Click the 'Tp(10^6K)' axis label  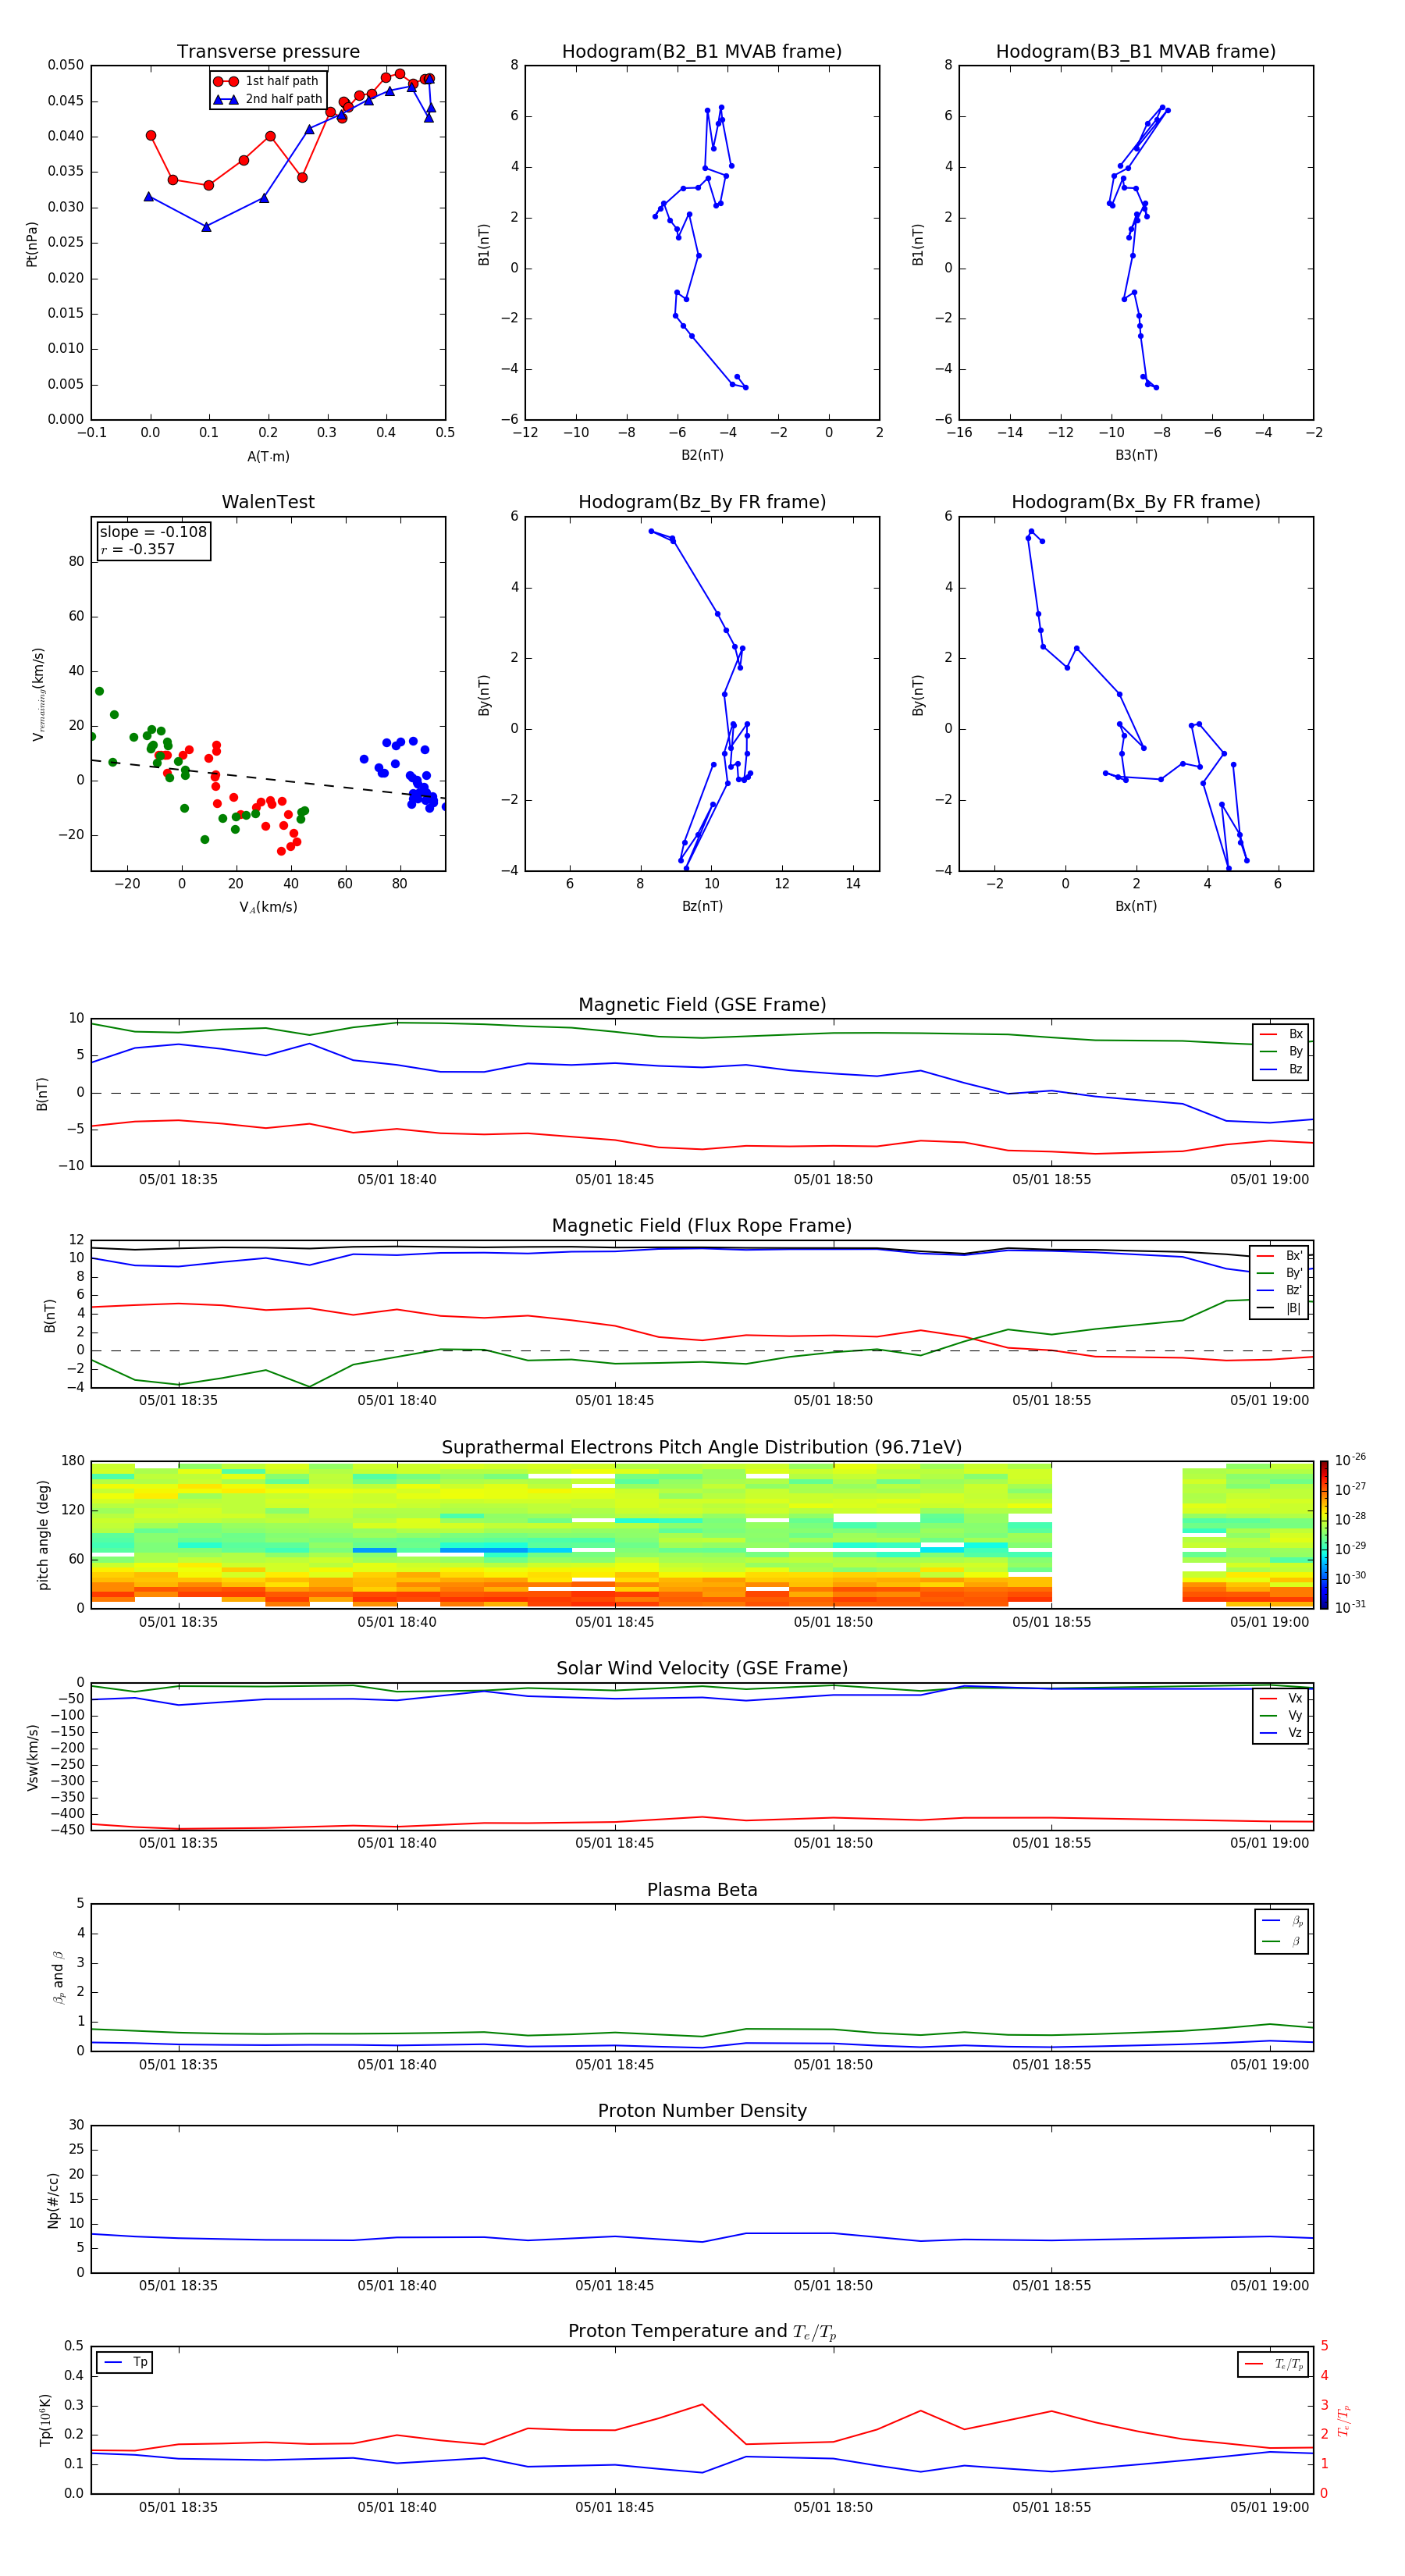click(45, 2420)
